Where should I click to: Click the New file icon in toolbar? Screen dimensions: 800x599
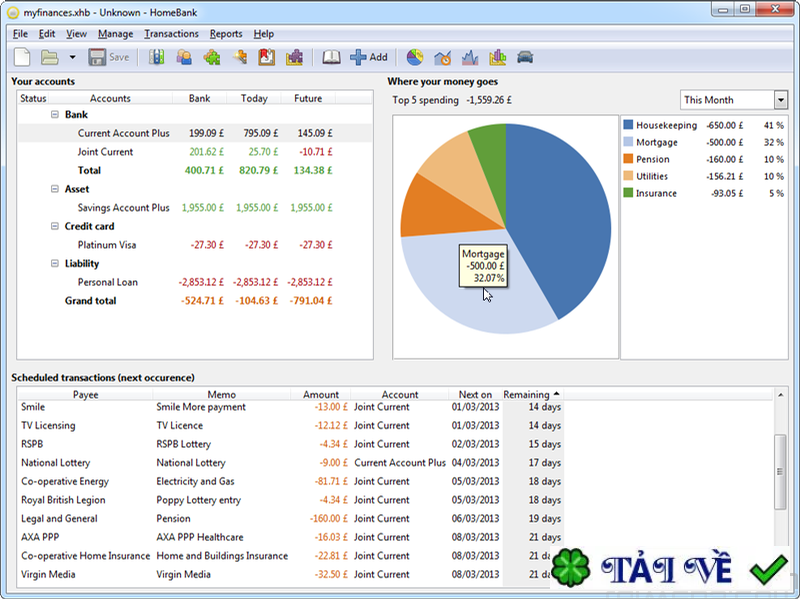pos(22,57)
